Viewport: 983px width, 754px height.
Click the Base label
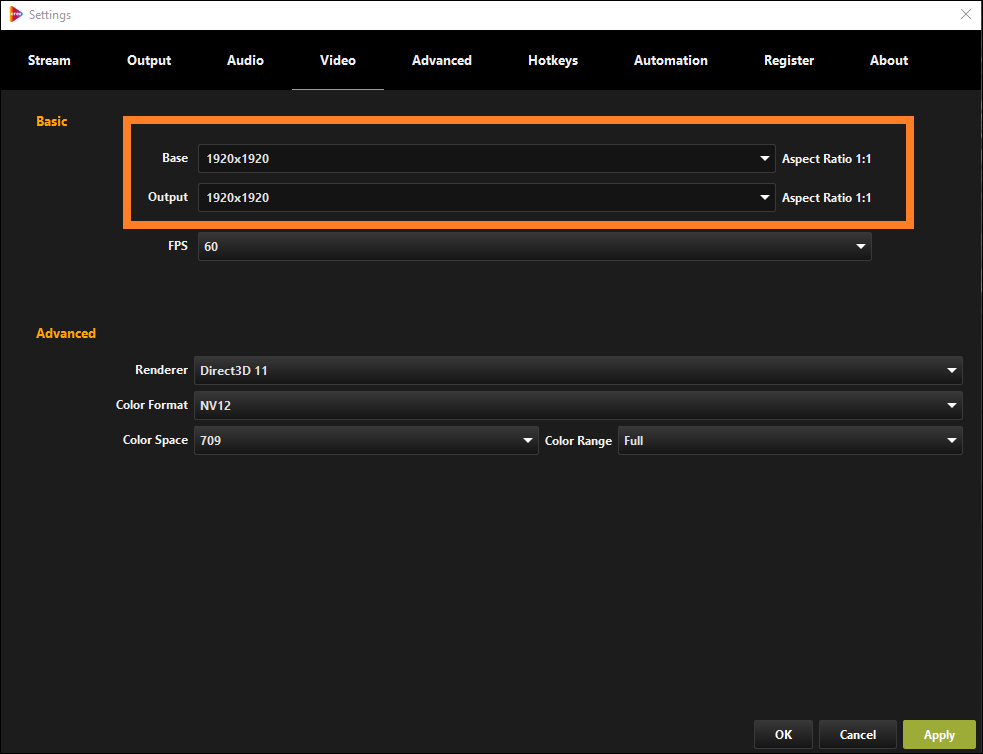(x=175, y=158)
